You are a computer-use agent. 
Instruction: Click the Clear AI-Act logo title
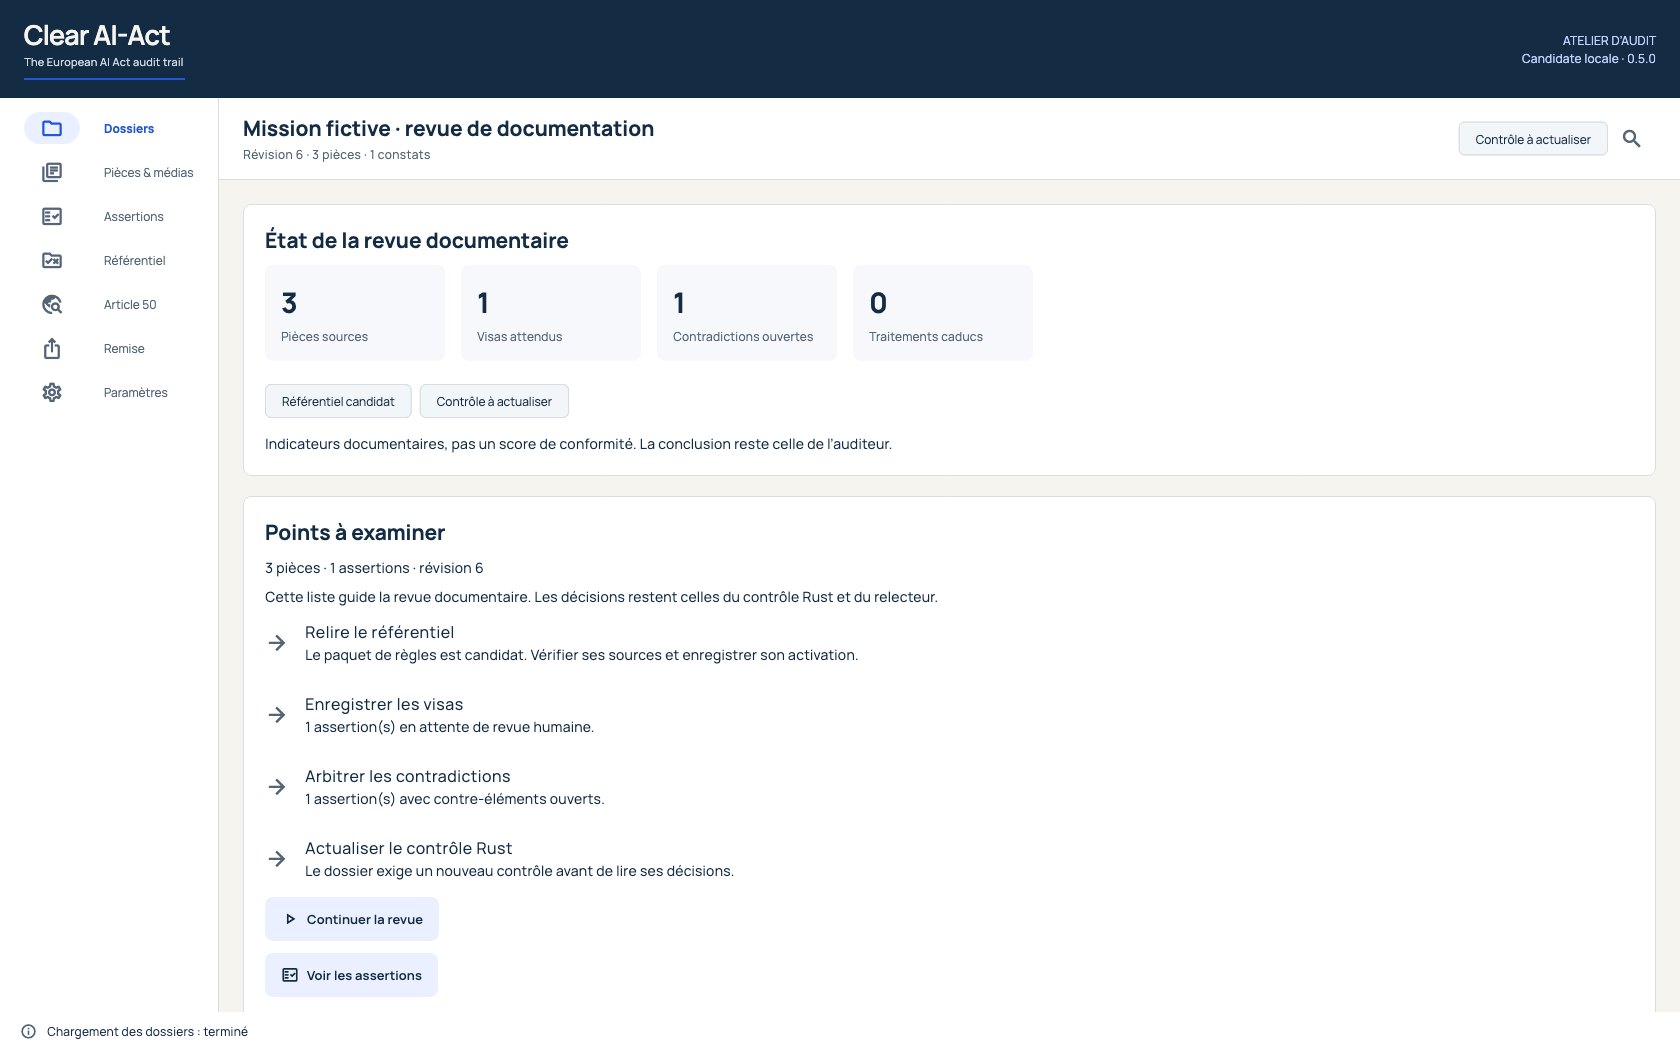97,36
